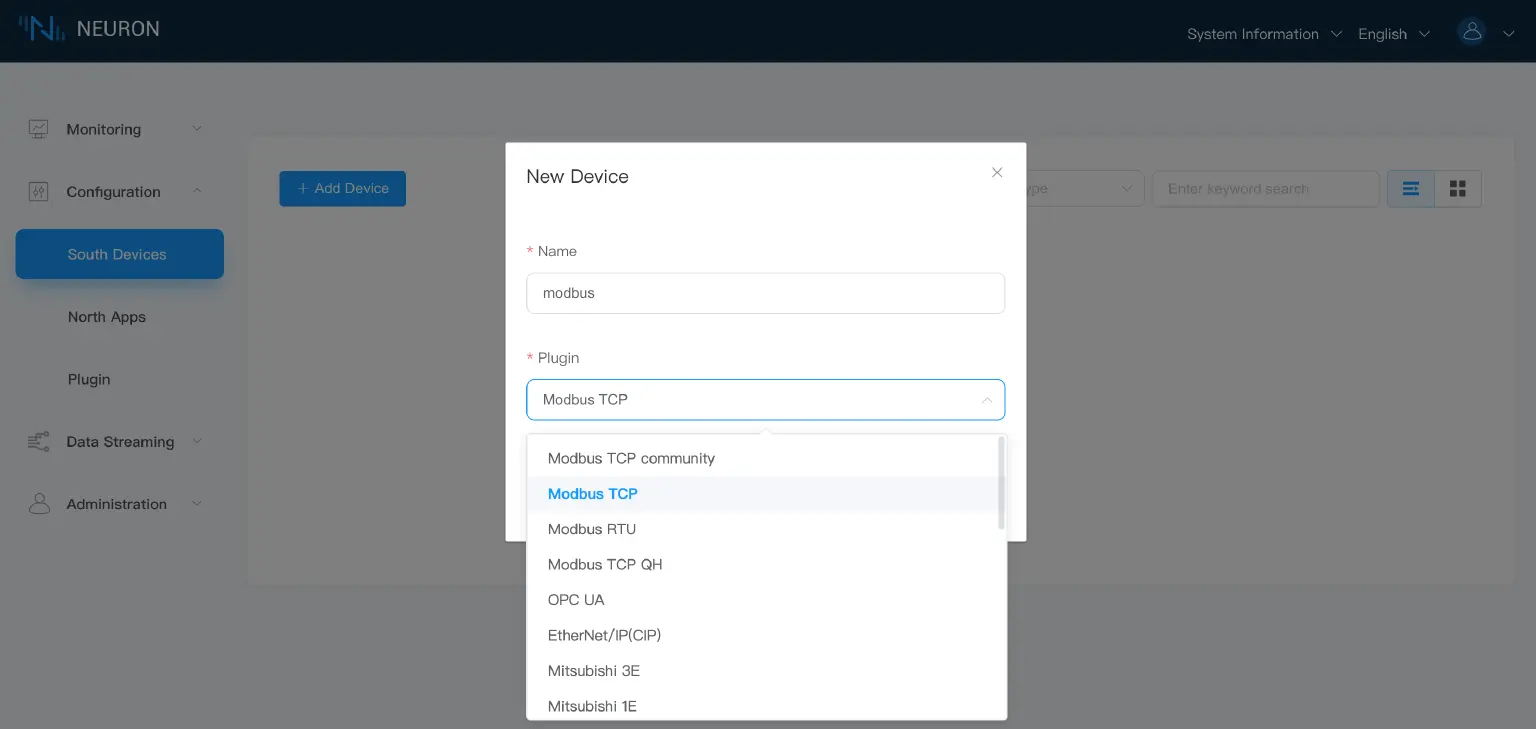Click the NEURON logo

coord(90,29)
